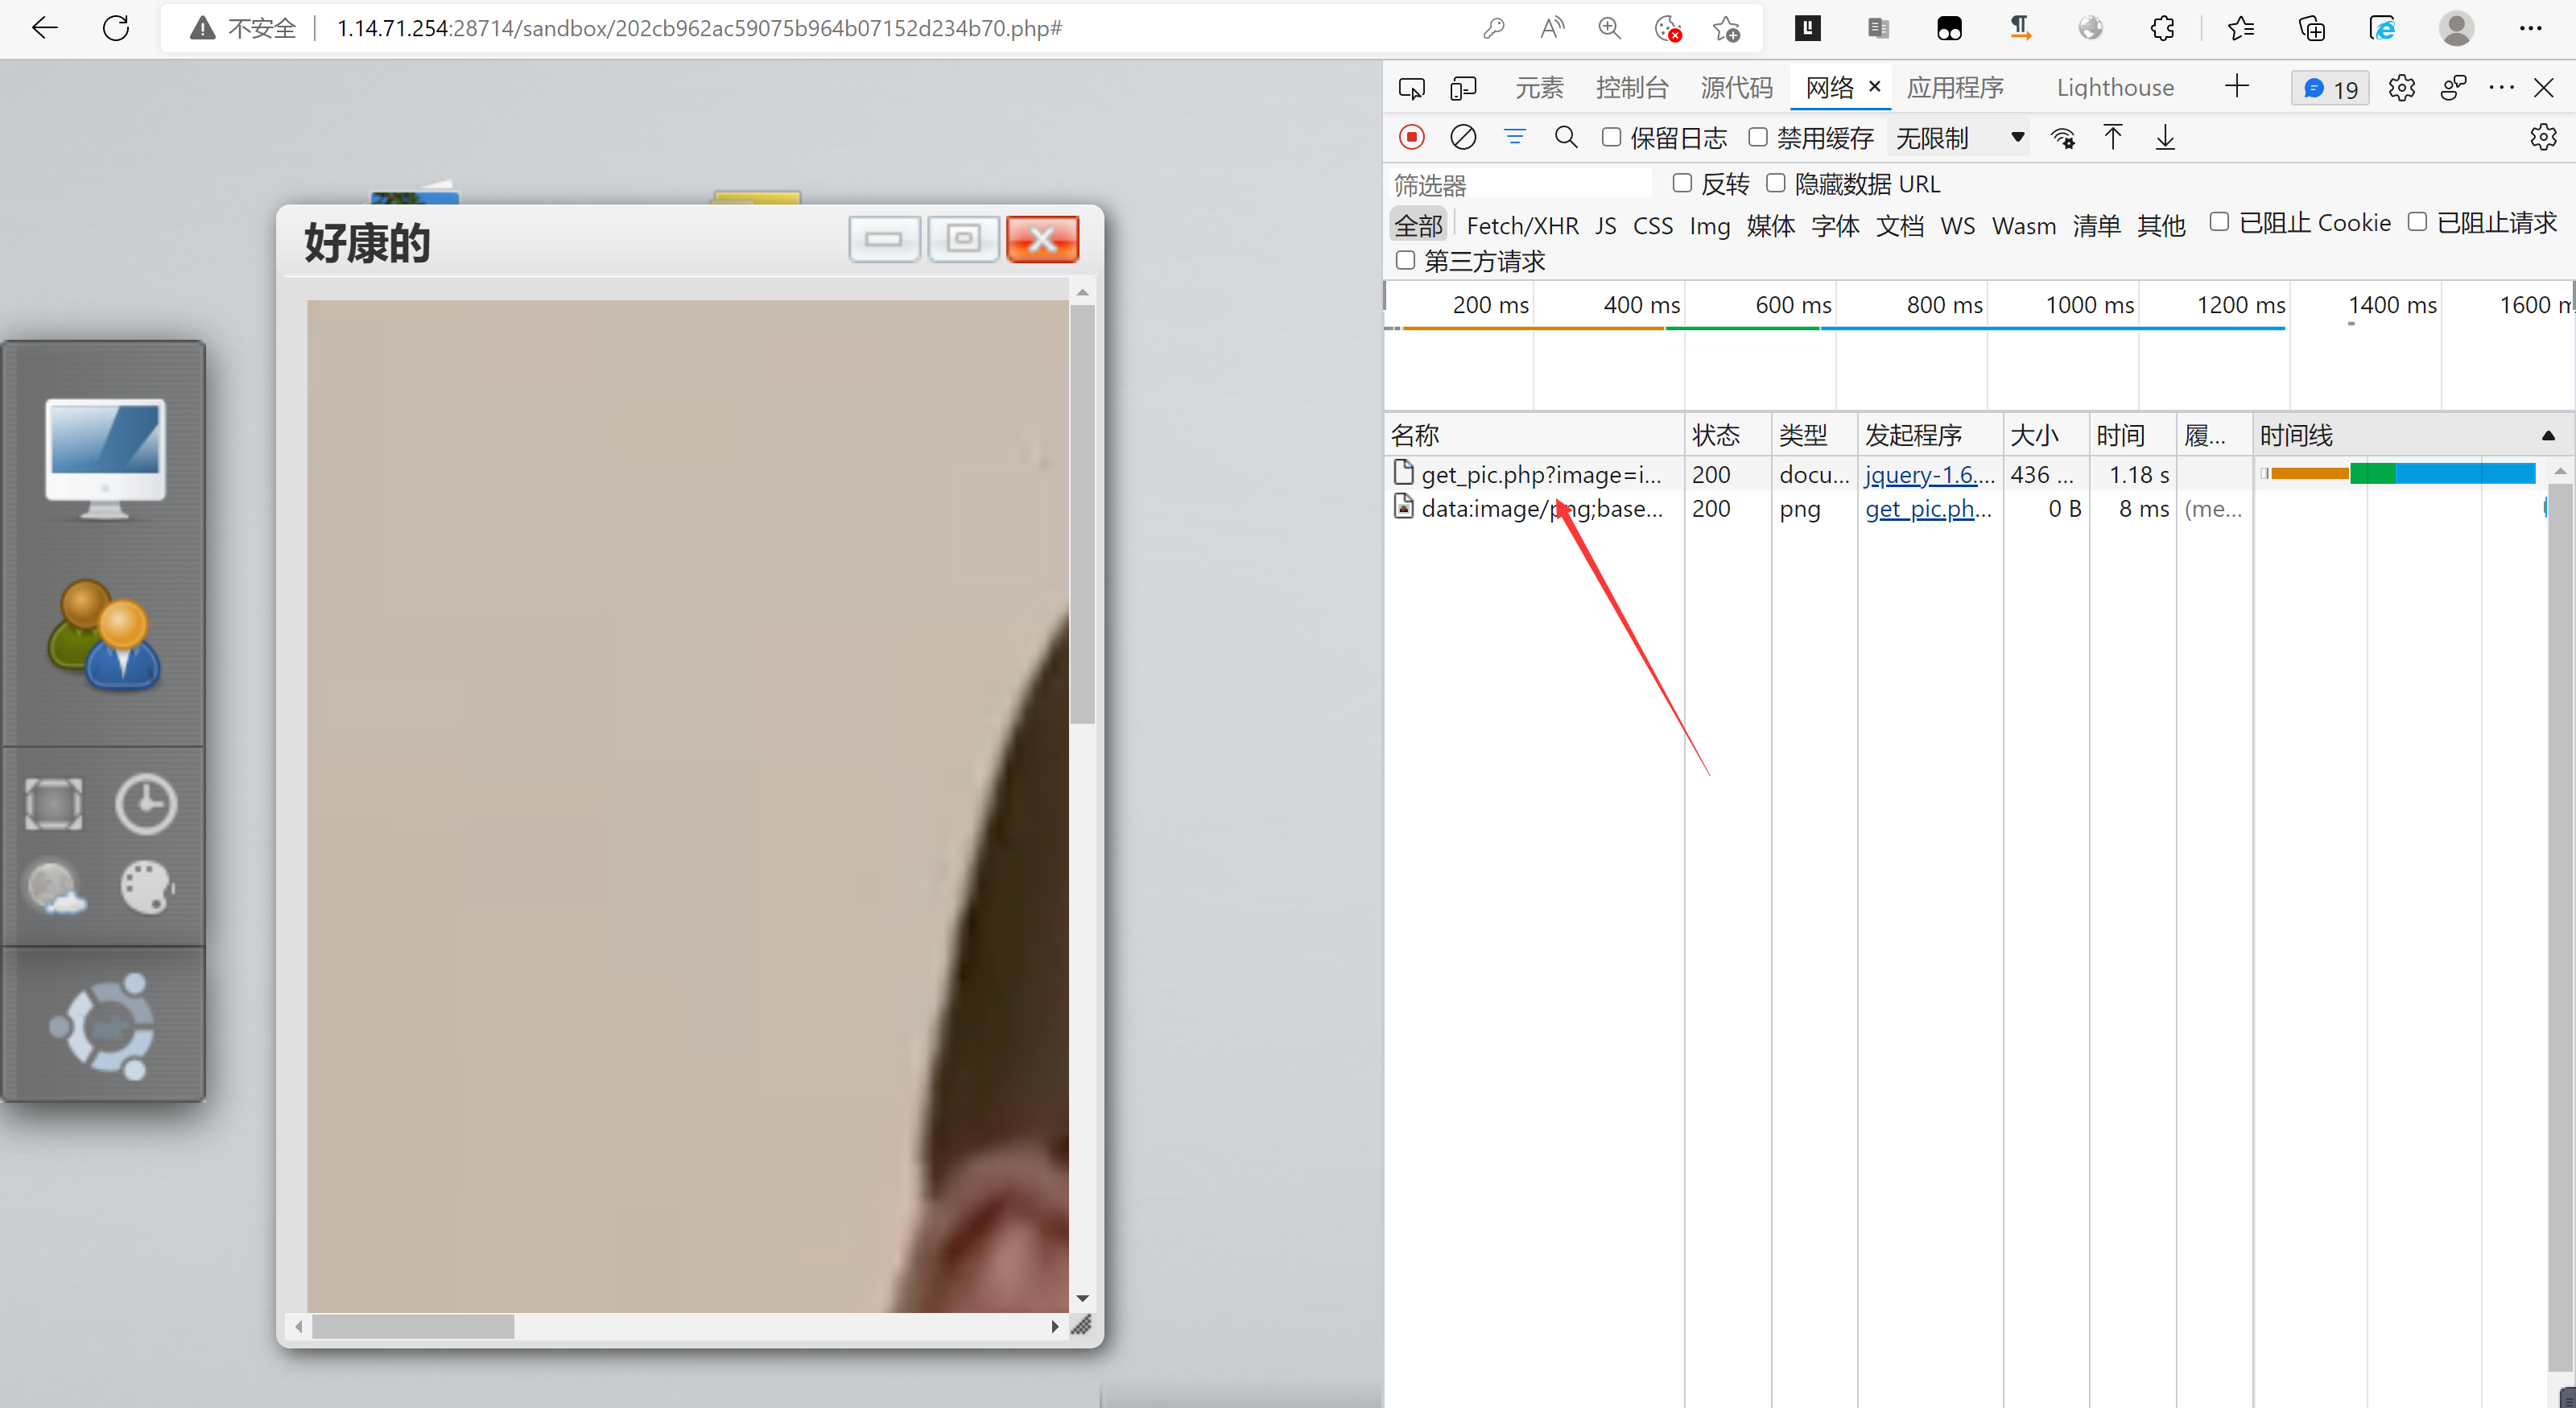
Task: Select the get_pic.php request row
Action: [x=1540, y=474]
